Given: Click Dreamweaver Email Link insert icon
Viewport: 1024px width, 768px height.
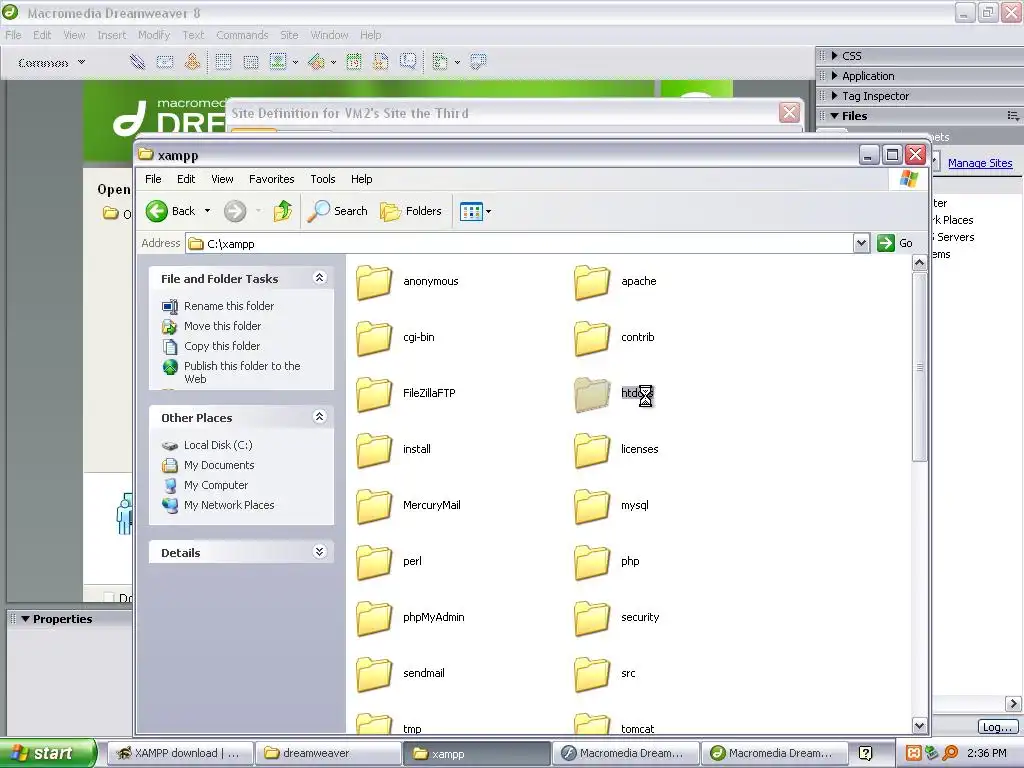Looking at the screenshot, I should click(x=165, y=62).
